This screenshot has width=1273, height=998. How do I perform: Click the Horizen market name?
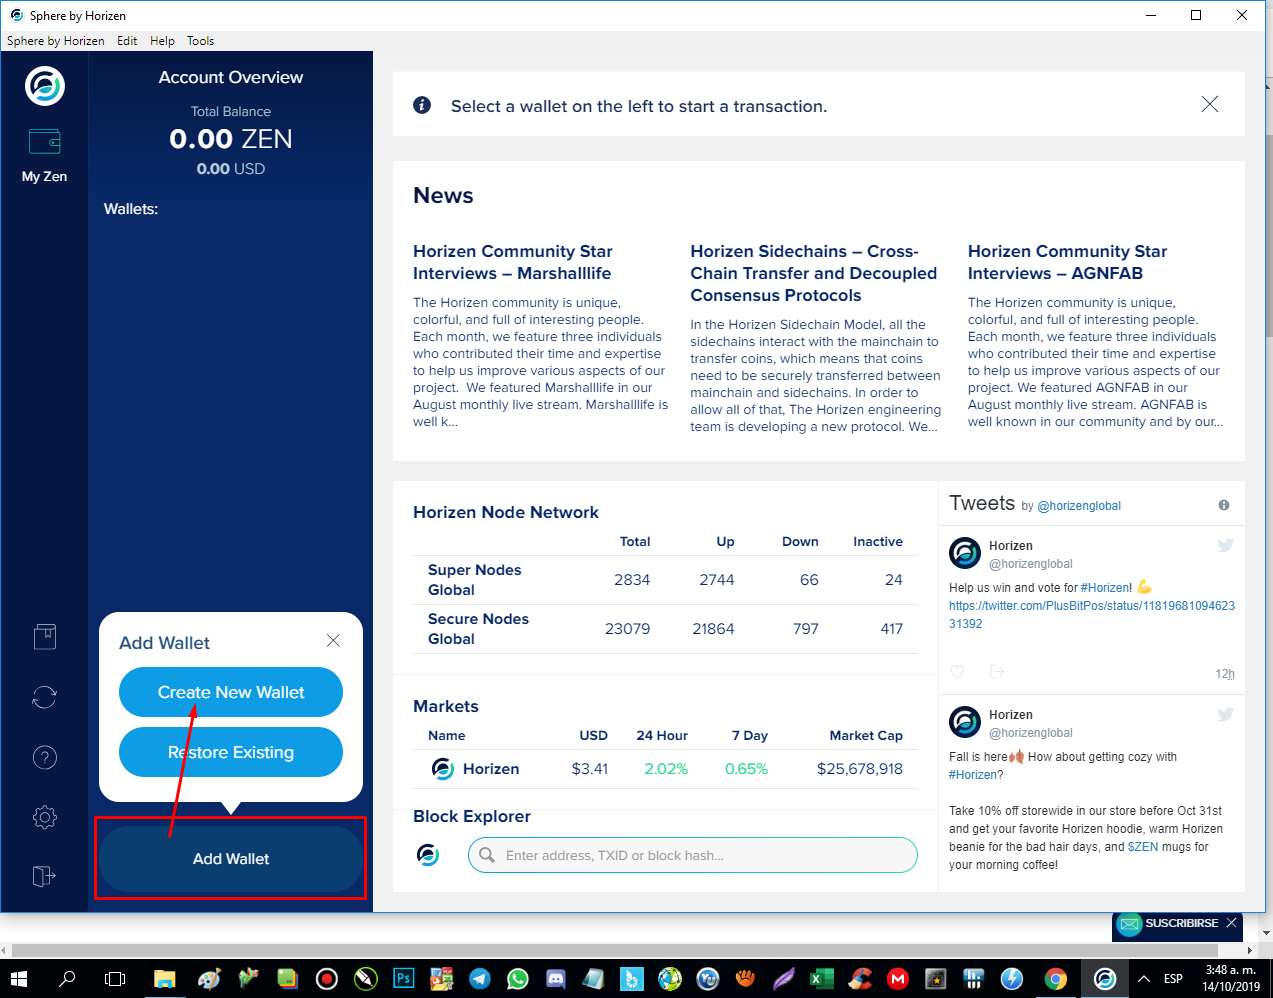(x=491, y=769)
